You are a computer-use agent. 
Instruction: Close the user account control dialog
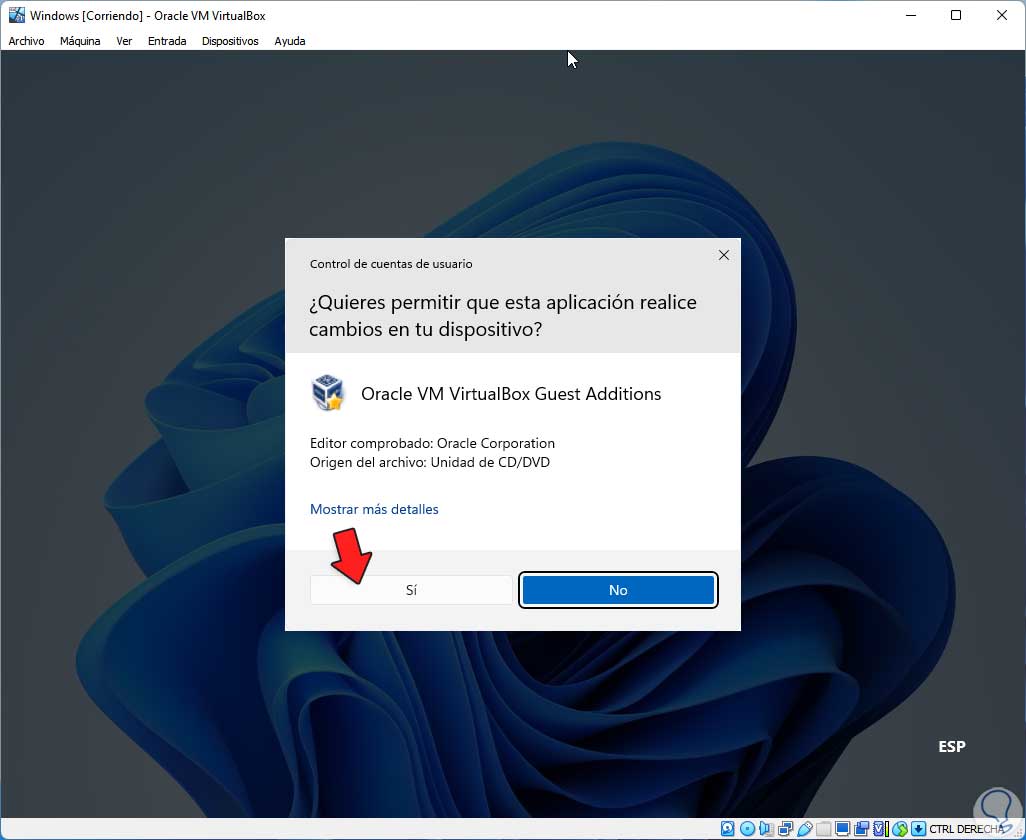pos(724,255)
